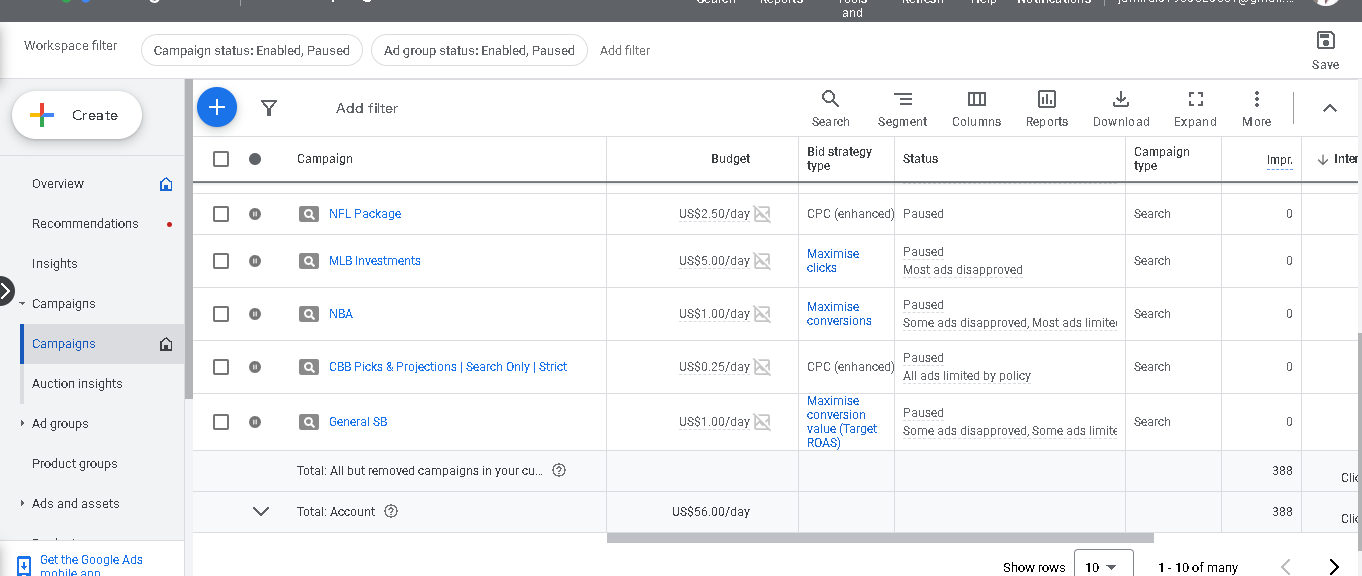The image size is (1362, 576).
Task: Click the blue plus button to add campaign
Action: coord(217,107)
